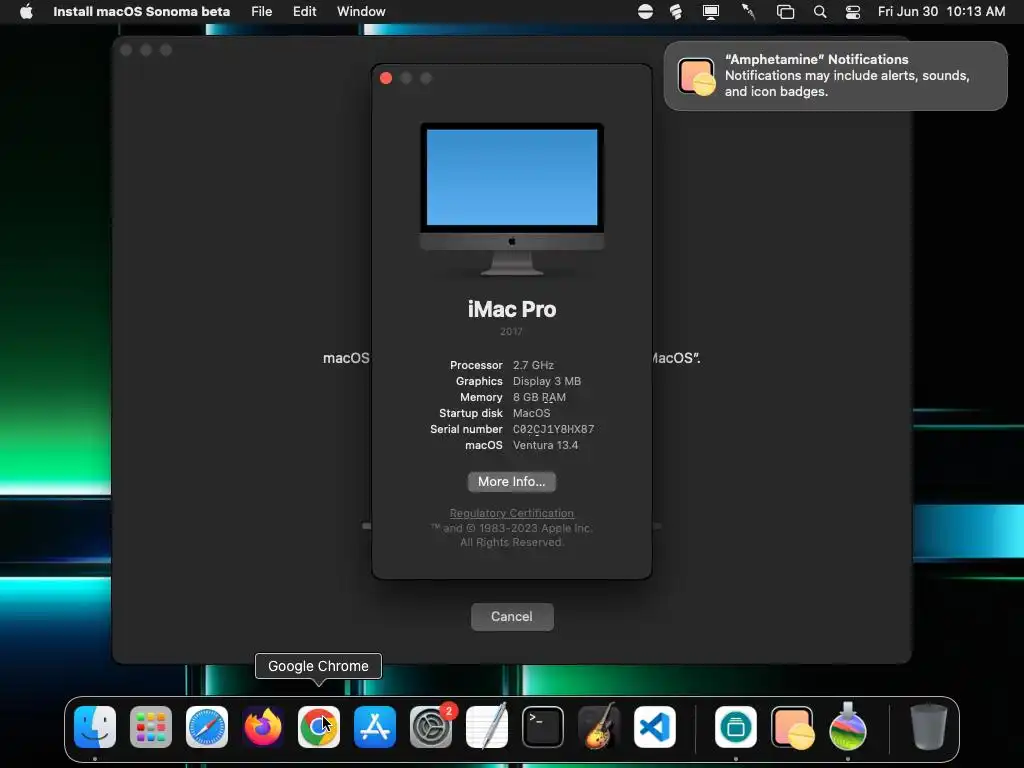Click the Amphetamine Notifications banner
This screenshot has width=1024, height=768.
pos(835,76)
